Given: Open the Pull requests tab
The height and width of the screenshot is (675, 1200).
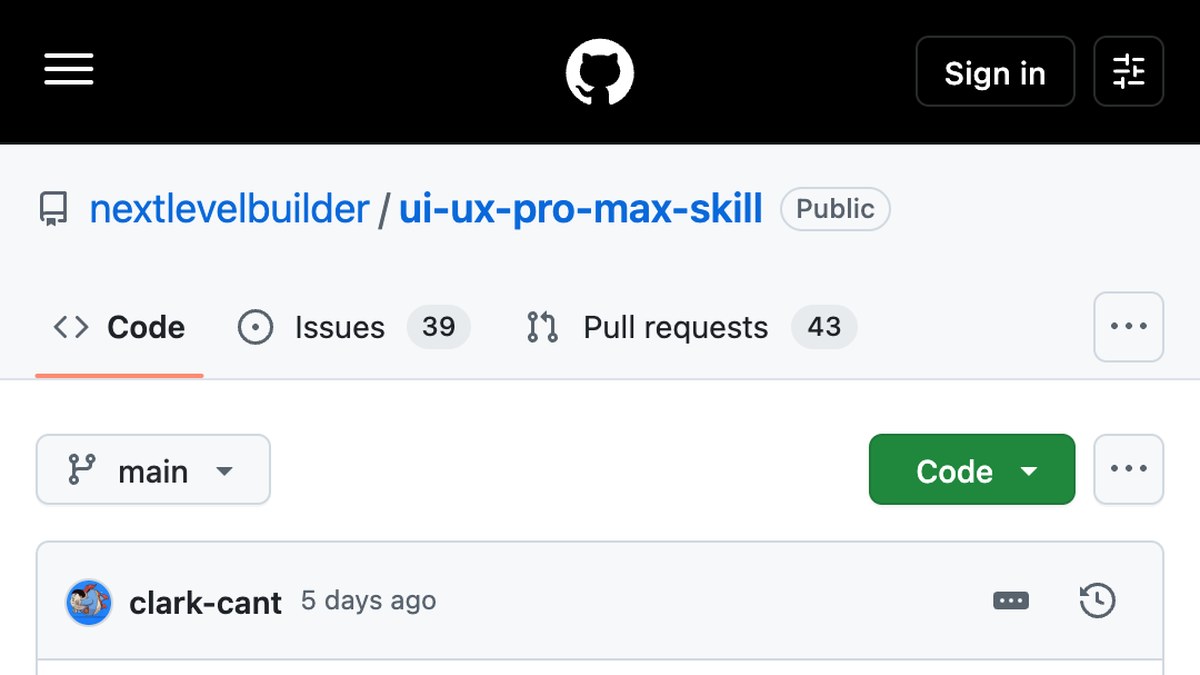Looking at the screenshot, I should 691,327.
